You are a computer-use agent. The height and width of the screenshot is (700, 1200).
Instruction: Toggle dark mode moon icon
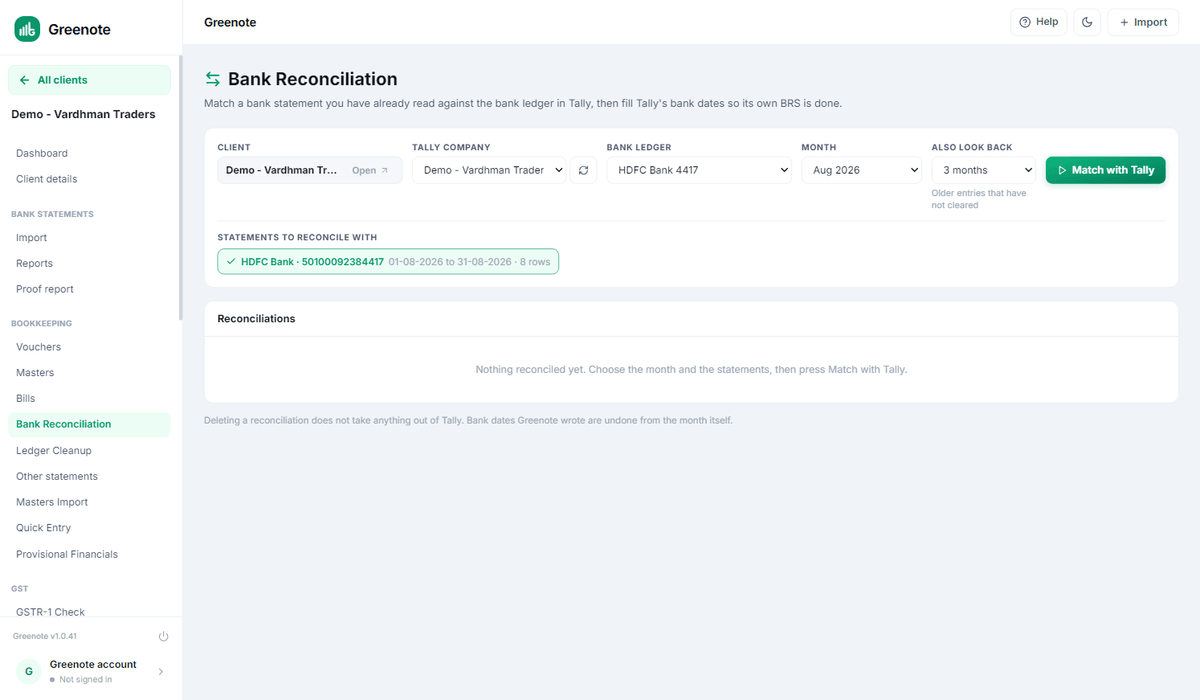coord(1087,22)
